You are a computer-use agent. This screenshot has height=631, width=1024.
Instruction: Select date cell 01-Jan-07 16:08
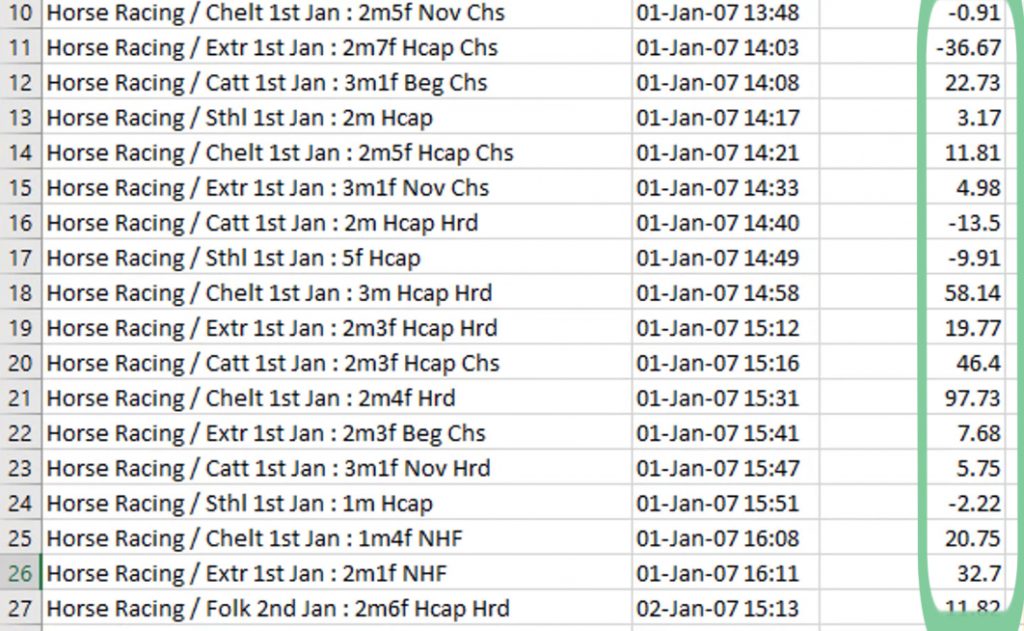725,538
